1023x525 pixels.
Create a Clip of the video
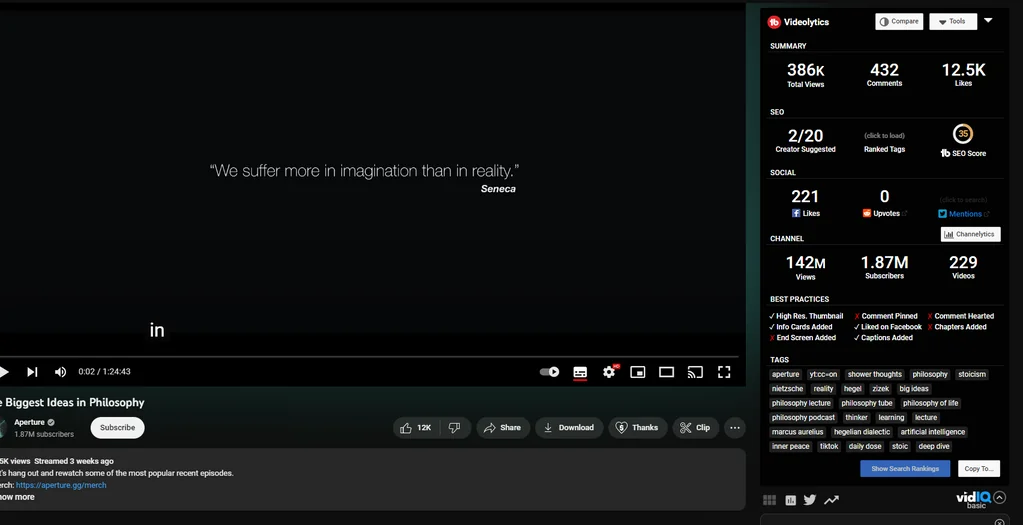(695, 428)
